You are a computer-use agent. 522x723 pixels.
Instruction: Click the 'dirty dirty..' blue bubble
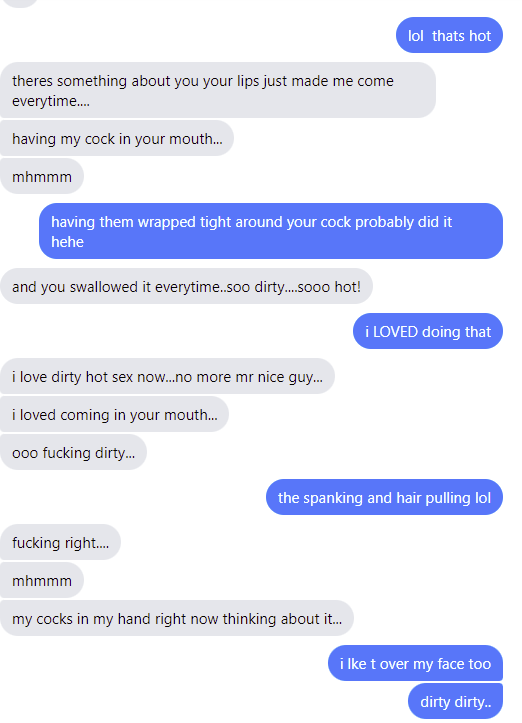(x=456, y=701)
